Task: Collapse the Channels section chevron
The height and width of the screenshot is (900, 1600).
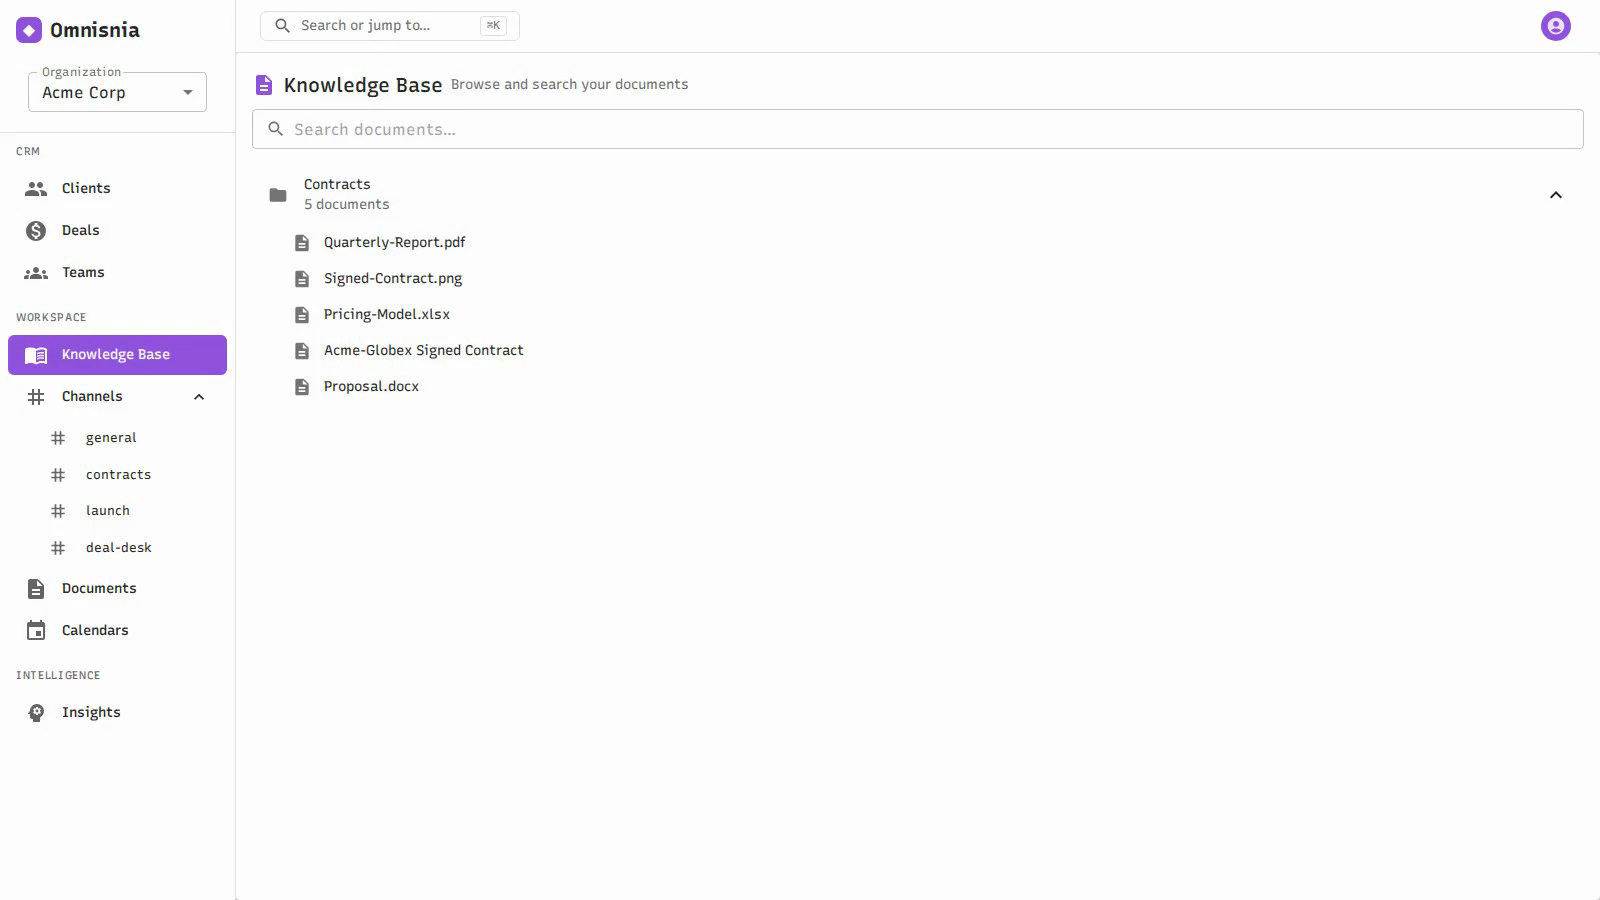Action: point(199,397)
